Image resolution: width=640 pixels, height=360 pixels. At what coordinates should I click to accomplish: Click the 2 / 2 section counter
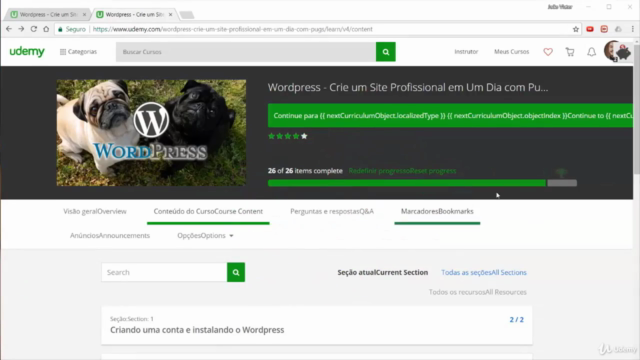(516, 320)
